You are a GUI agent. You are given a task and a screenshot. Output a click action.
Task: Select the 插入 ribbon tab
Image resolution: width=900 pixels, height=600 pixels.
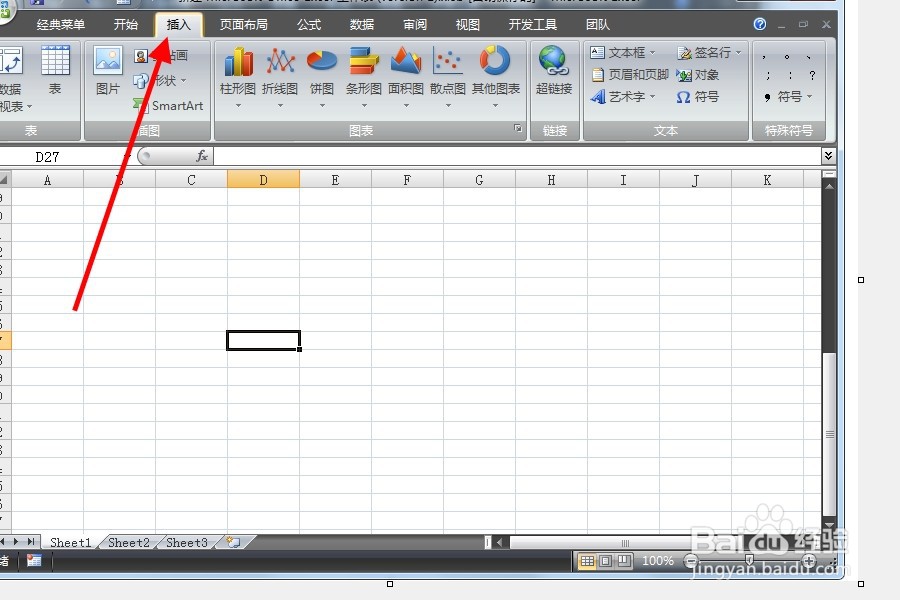click(178, 25)
